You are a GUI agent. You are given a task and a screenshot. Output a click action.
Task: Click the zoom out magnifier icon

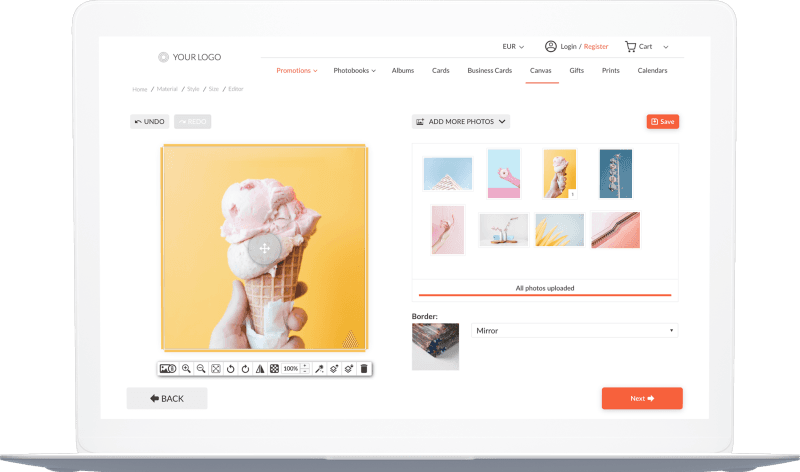pyautogui.click(x=201, y=369)
